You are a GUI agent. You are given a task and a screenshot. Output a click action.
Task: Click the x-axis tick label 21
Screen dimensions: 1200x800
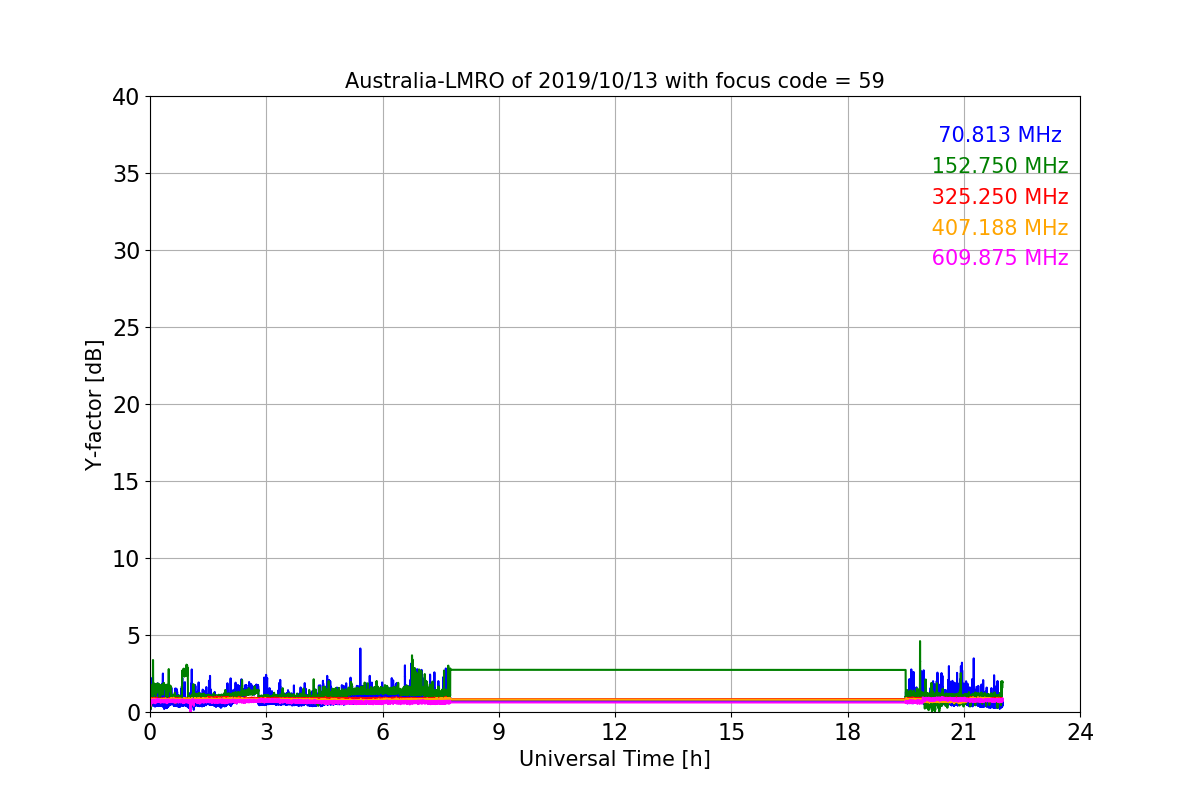point(963,732)
